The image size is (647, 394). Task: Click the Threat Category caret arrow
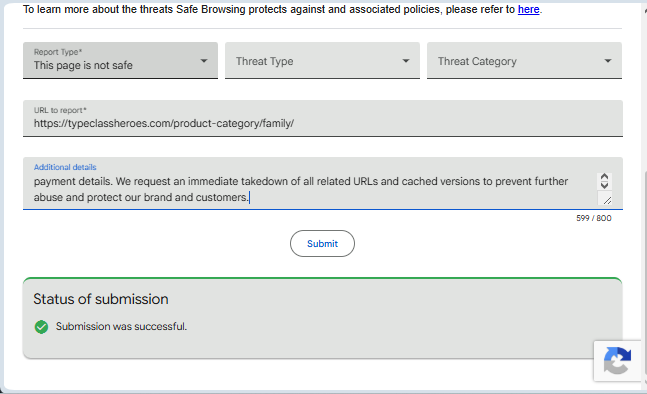click(x=608, y=61)
